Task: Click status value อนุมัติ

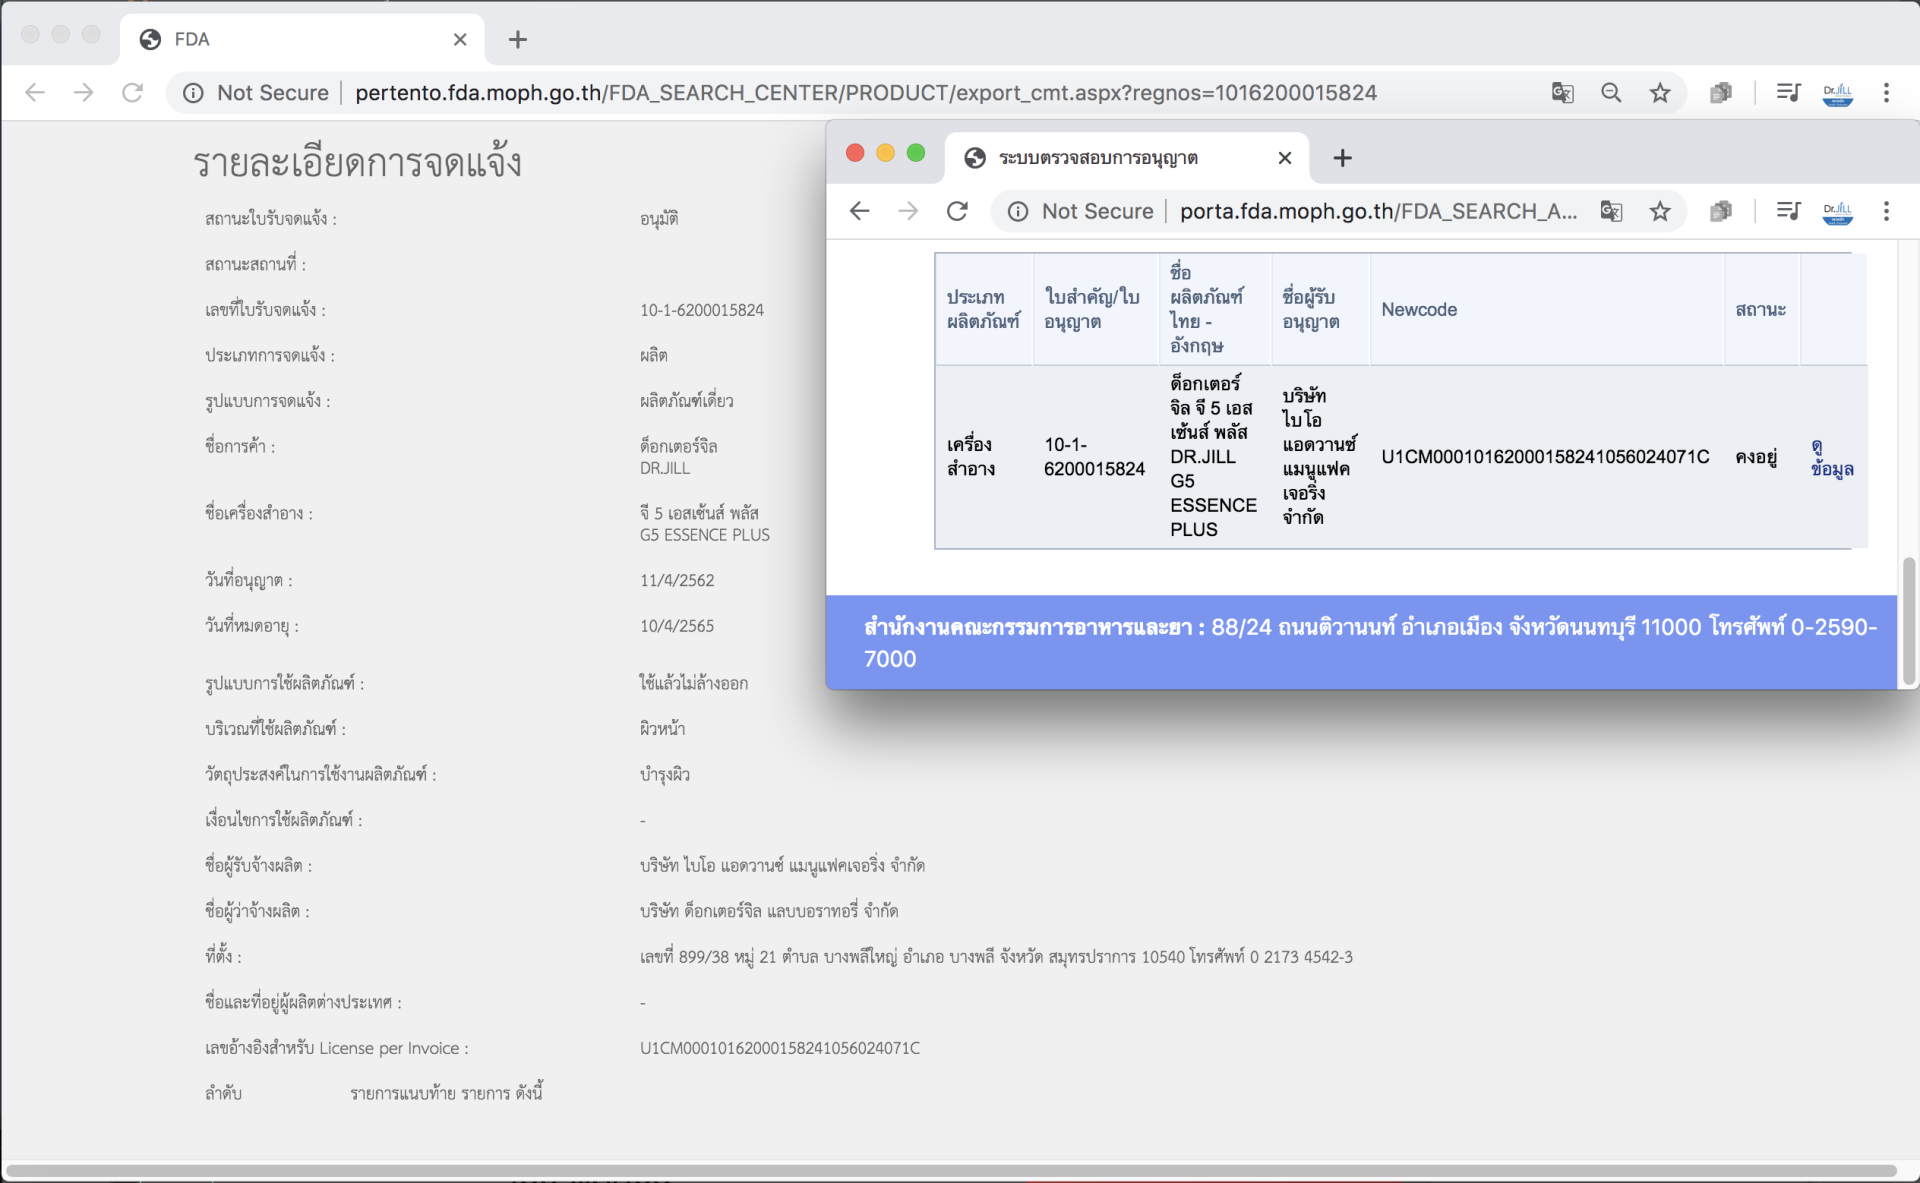Action: [x=659, y=218]
